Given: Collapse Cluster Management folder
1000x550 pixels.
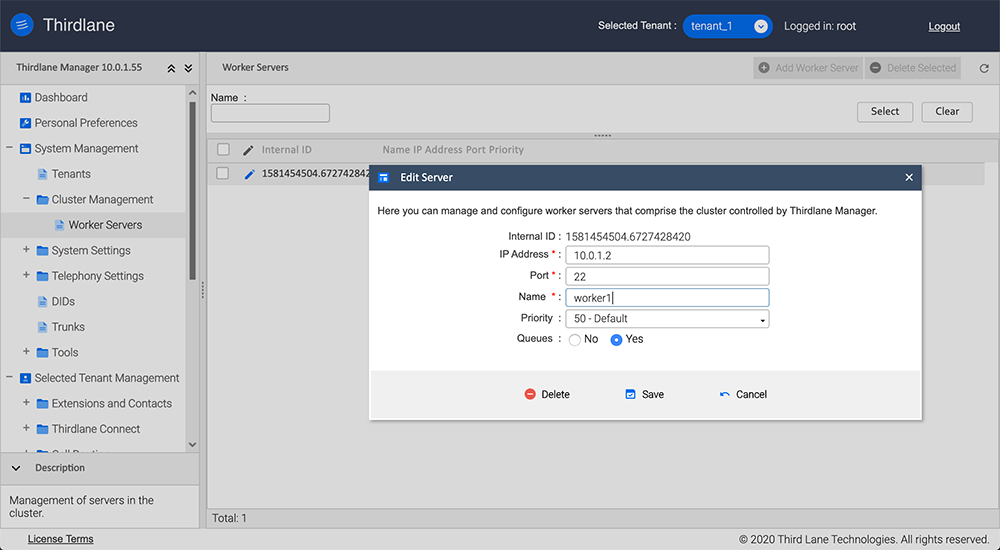Looking at the screenshot, I should [26, 198].
